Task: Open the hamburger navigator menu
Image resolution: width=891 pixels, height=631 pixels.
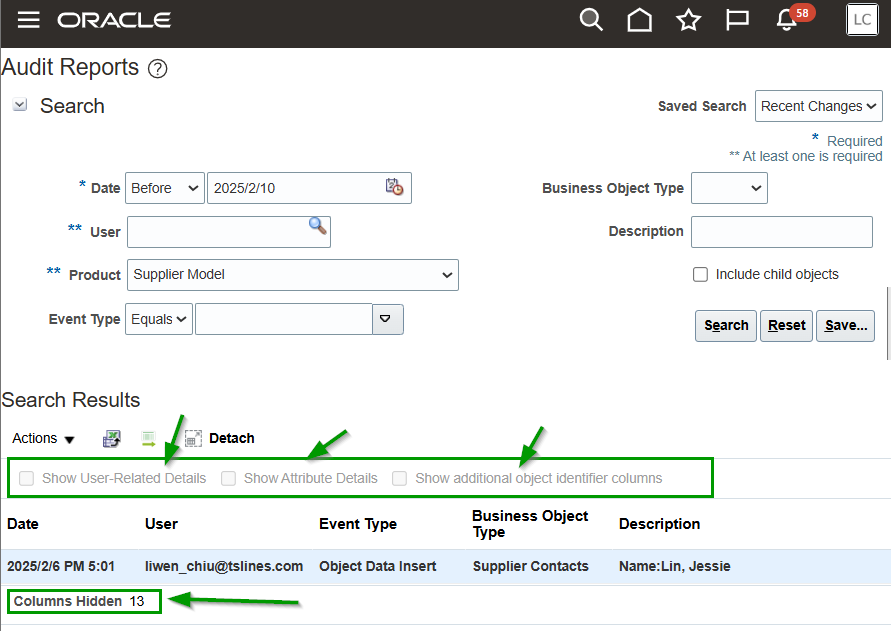Action: (x=28, y=20)
